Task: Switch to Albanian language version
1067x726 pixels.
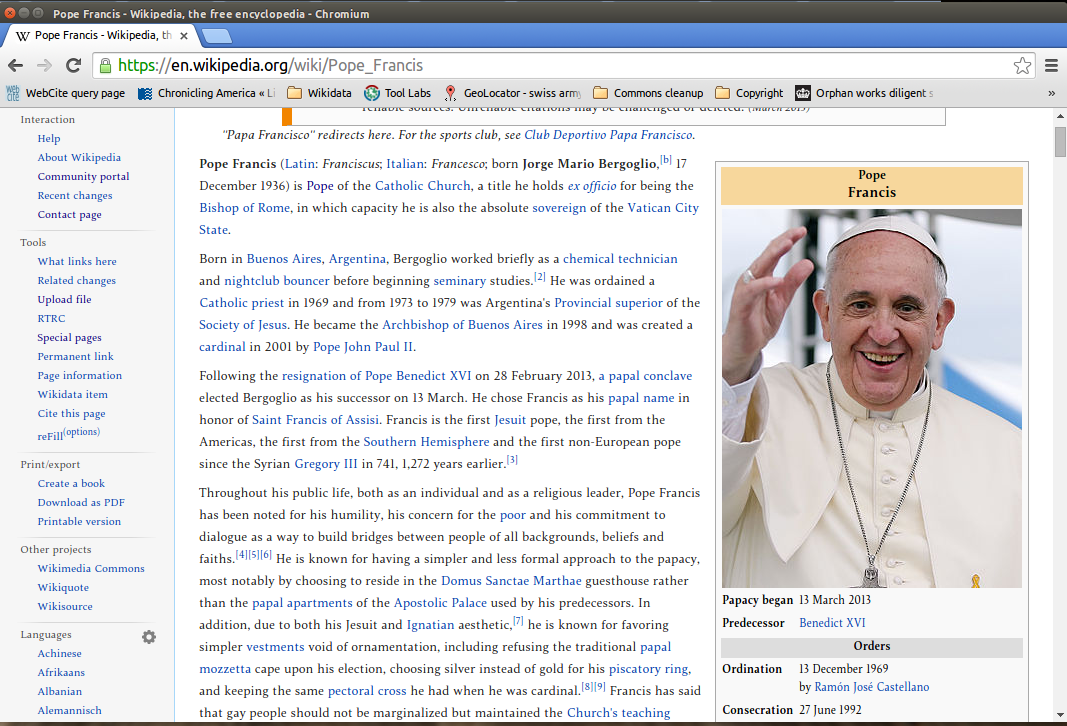Action: [x=59, y=691]
